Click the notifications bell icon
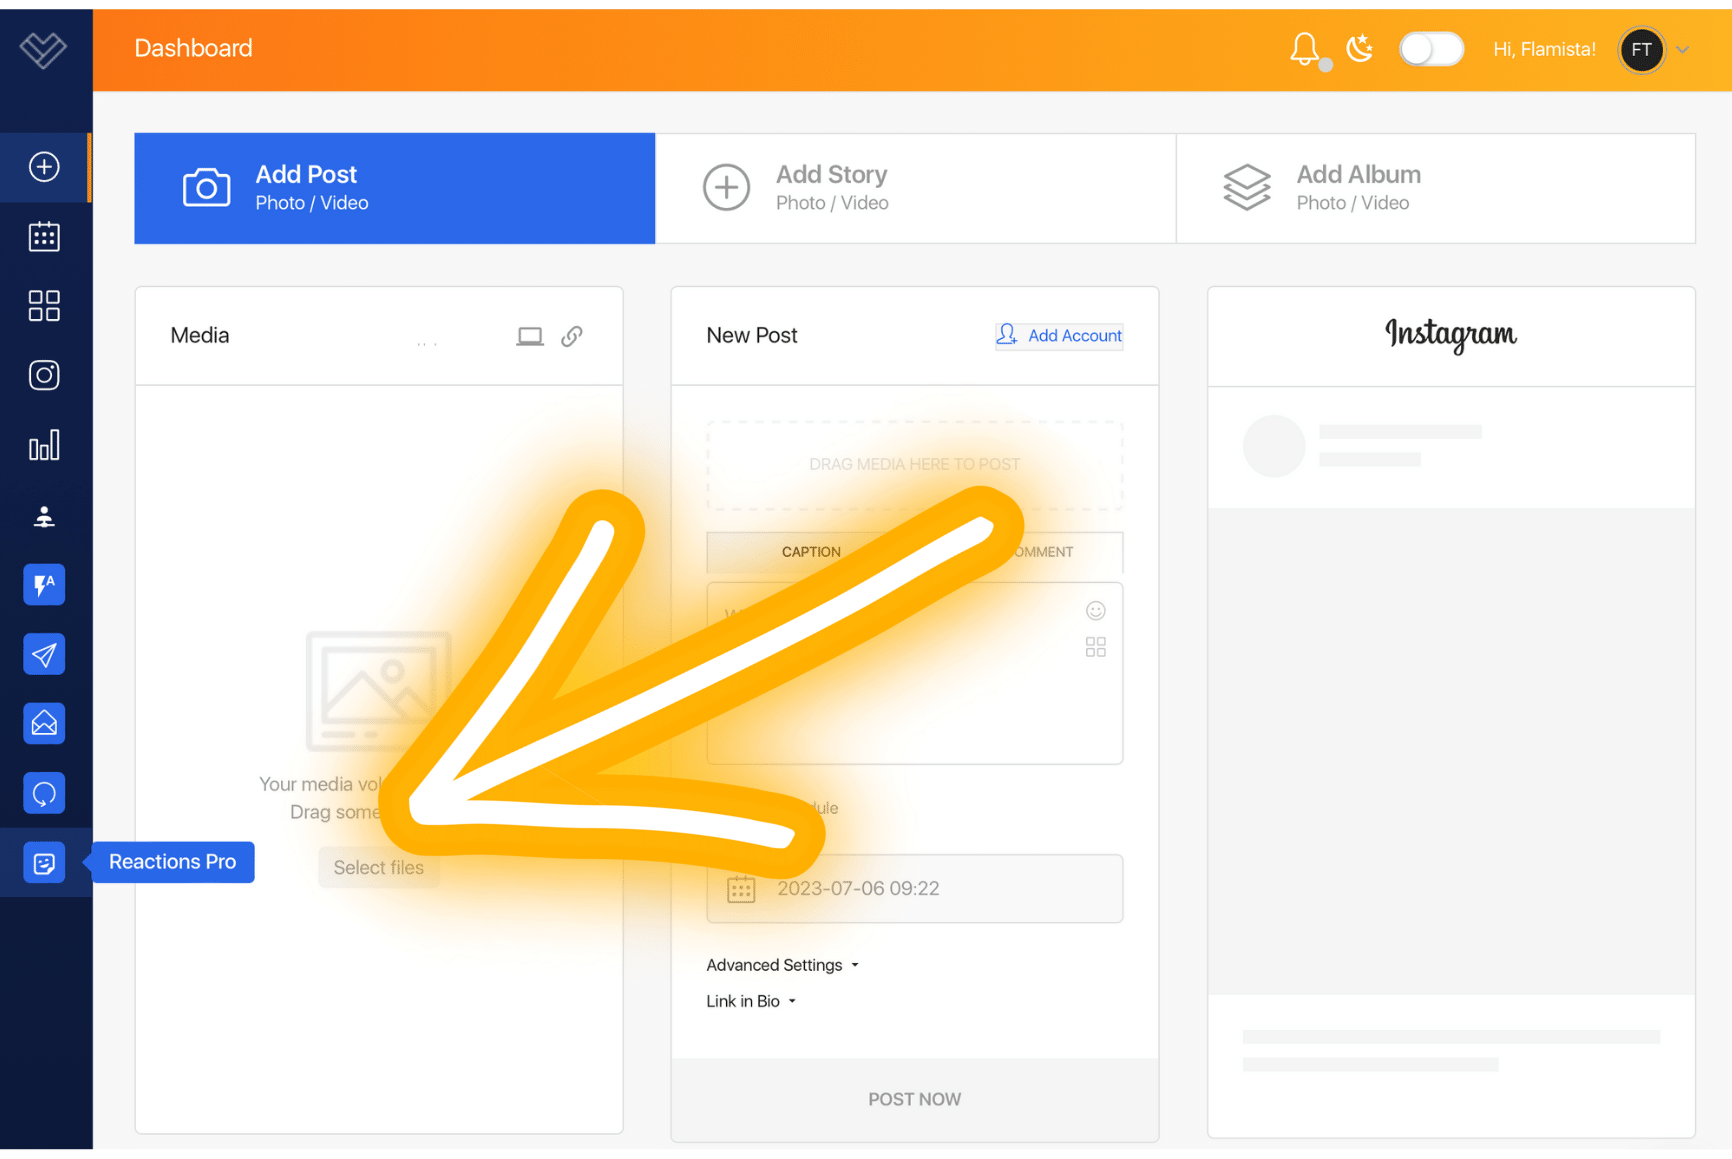 (x=1304, y=48)
